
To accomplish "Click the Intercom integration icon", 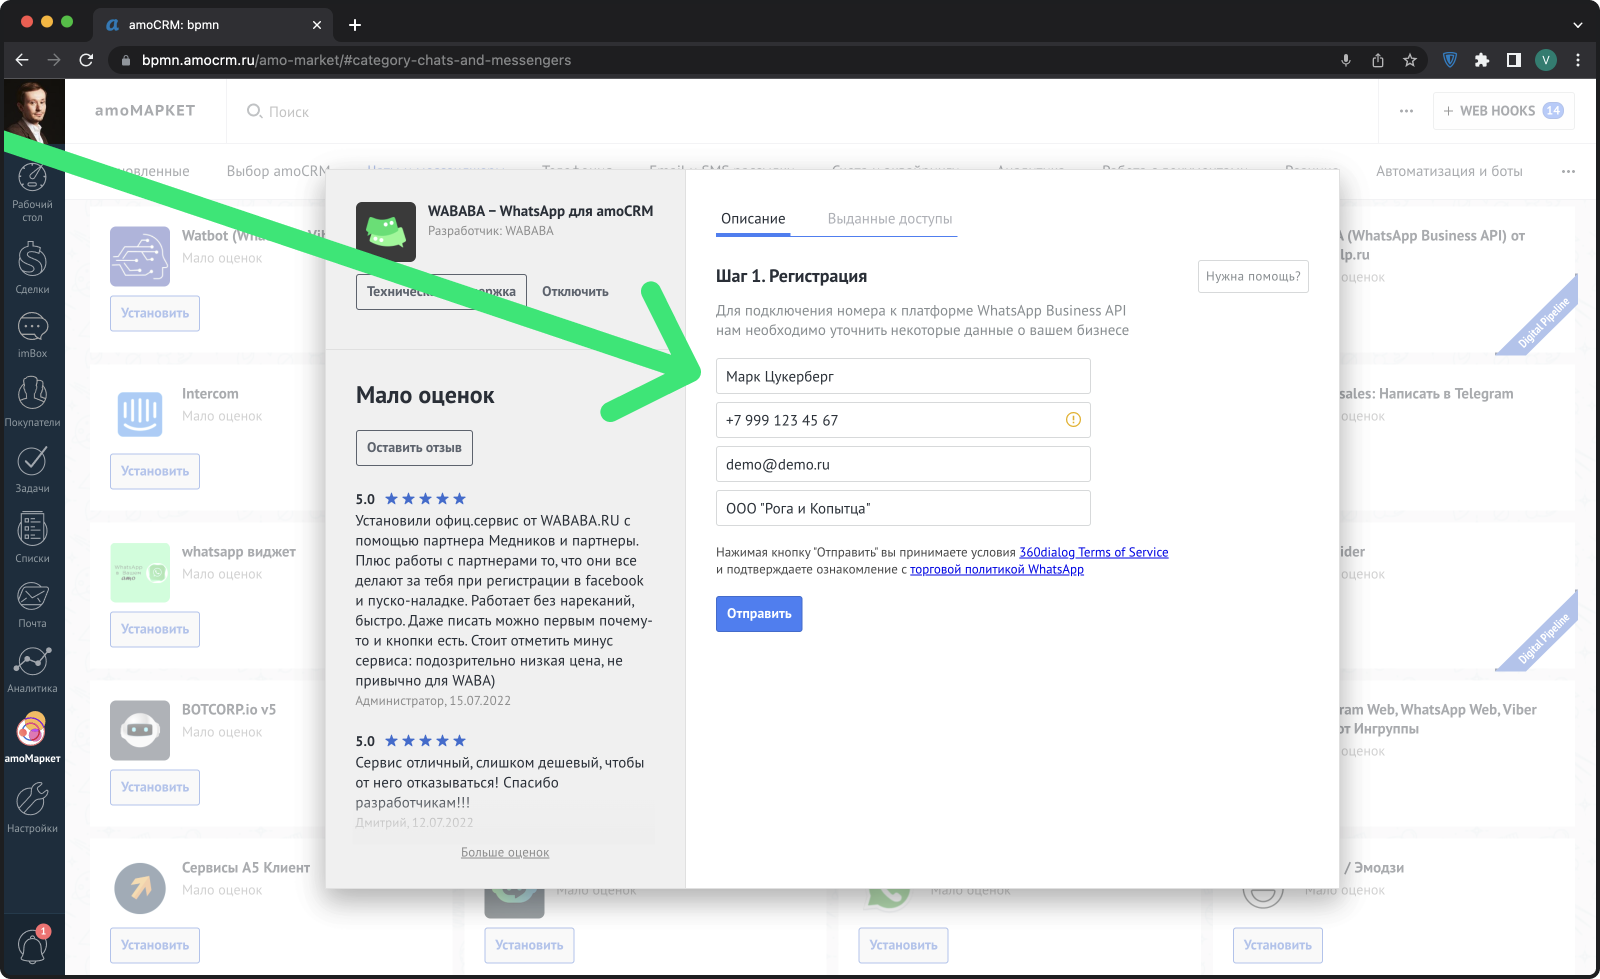I will pyautogui.click(x=140, y=414).
